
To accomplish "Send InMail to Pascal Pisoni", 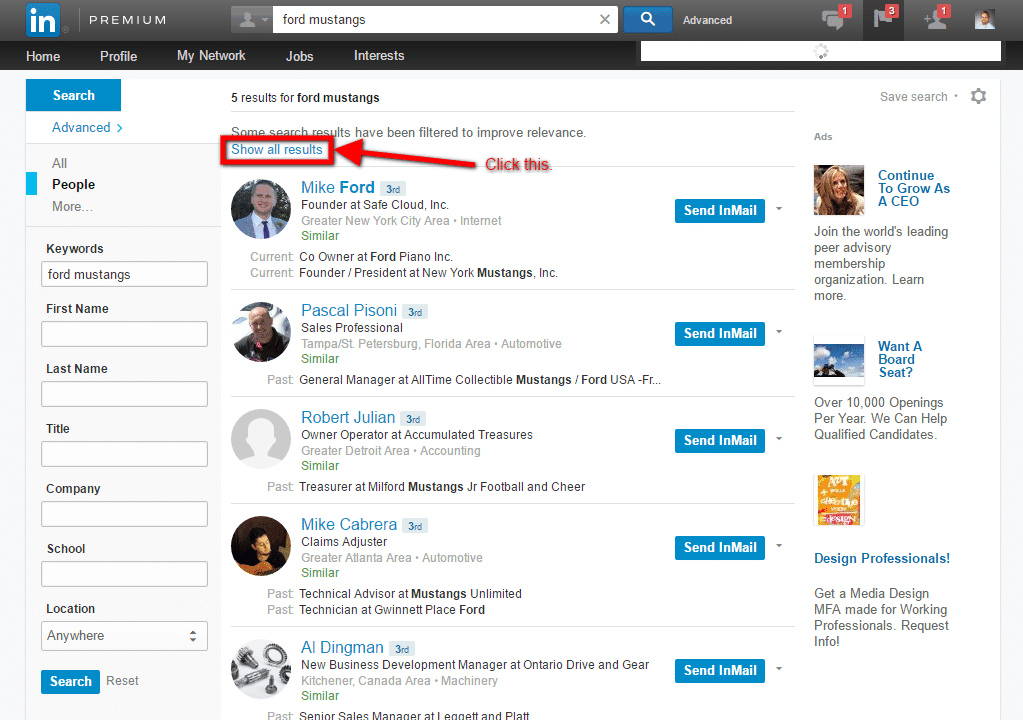I will coord(720,333).
